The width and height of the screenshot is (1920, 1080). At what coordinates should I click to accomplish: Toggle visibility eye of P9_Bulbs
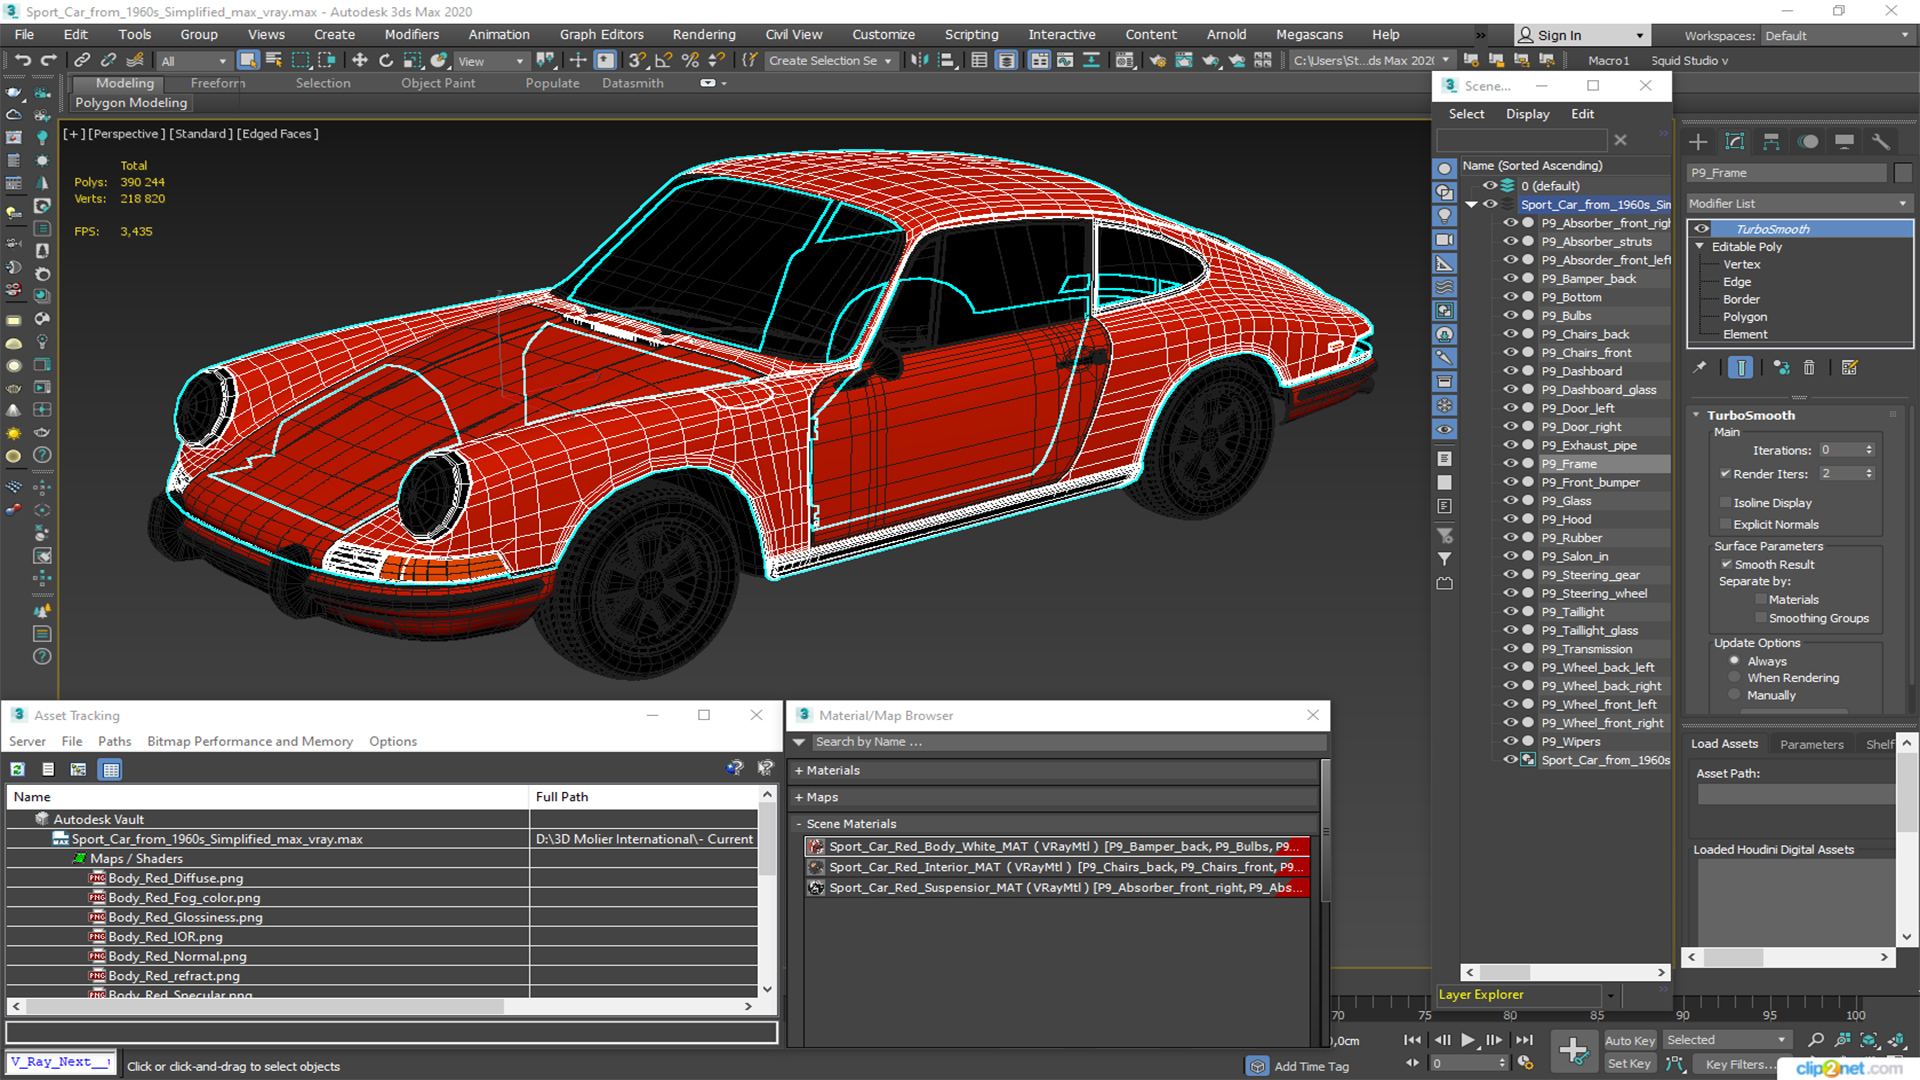1510,316
